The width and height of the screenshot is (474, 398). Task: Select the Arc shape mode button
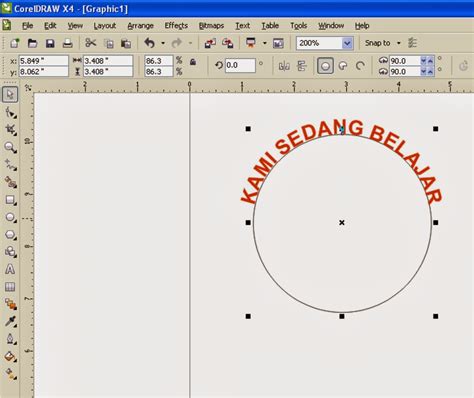[x=360, y=66]
